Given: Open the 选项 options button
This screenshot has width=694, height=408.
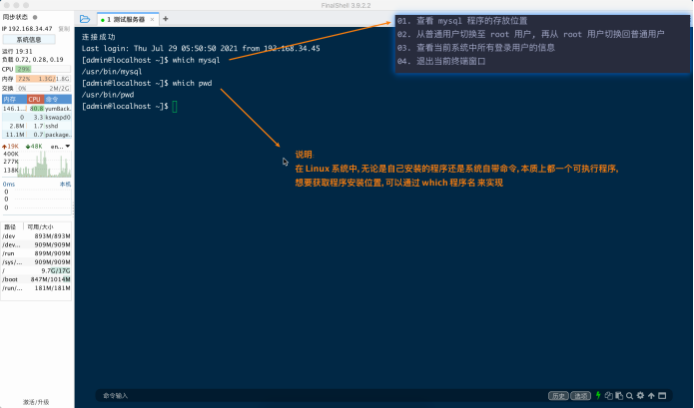Looking at the screenshot, I should point(580,396).
